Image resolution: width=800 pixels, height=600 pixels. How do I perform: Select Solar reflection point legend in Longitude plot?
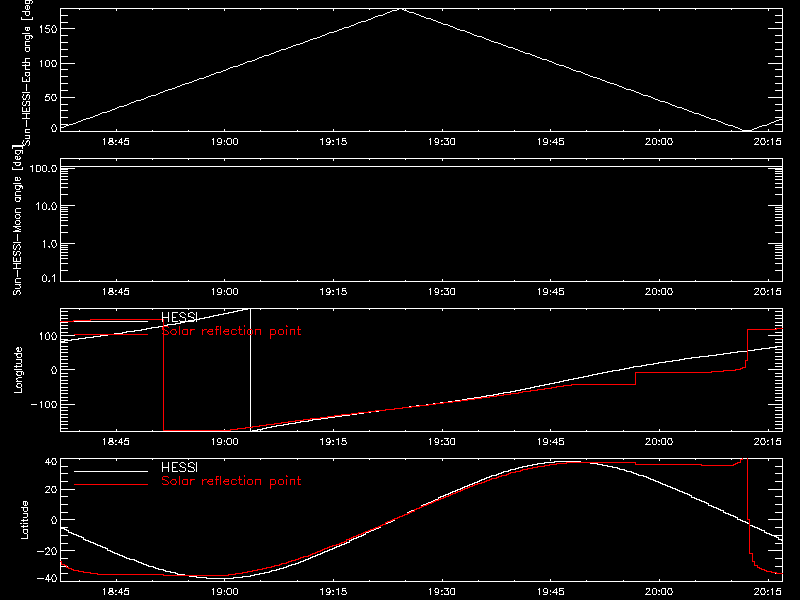[231, 331]
